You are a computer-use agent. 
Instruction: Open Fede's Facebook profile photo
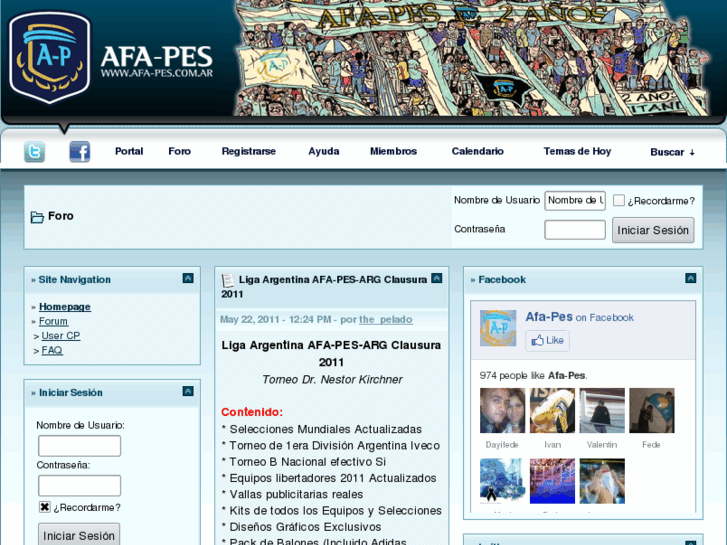pyautogui.click(x=651, y=410)
